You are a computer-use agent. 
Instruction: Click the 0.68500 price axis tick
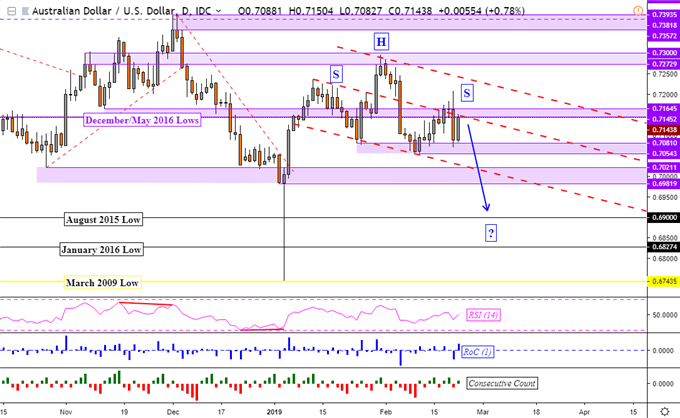point(664,238)
